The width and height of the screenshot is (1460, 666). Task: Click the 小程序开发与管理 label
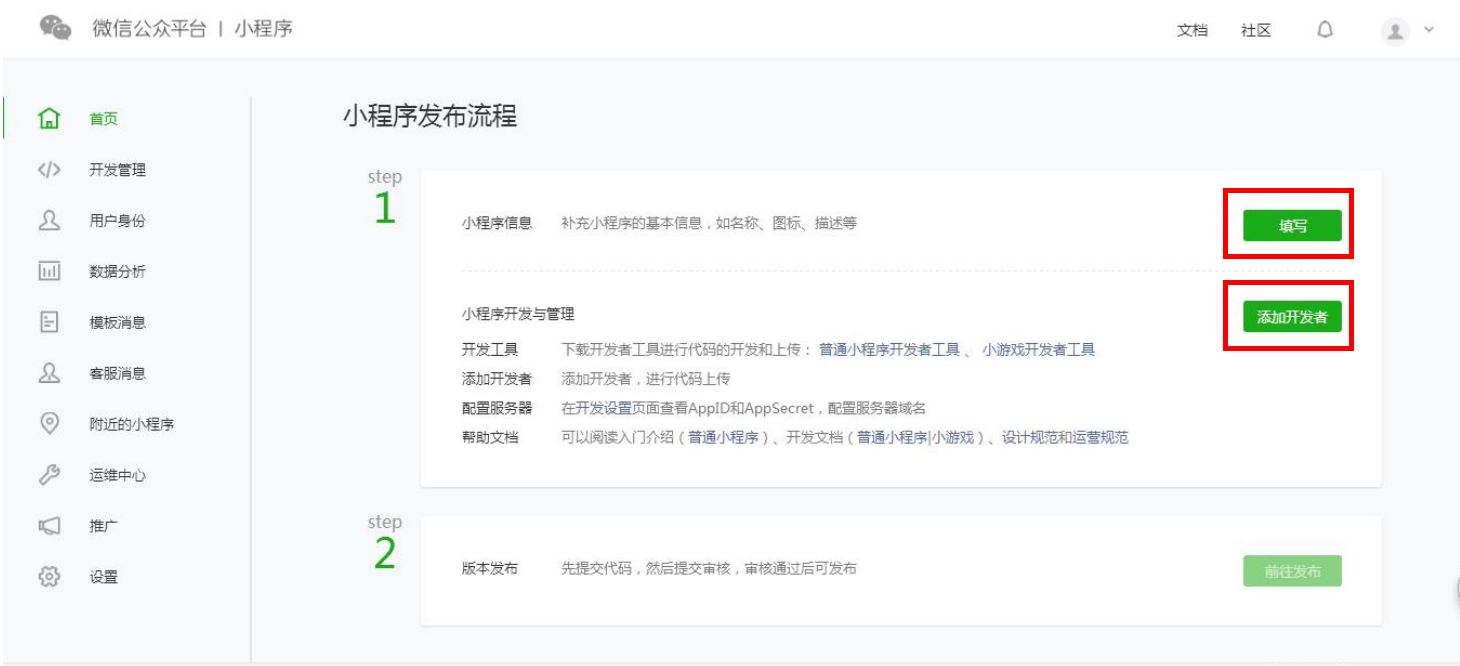click(x=518, y=314)
